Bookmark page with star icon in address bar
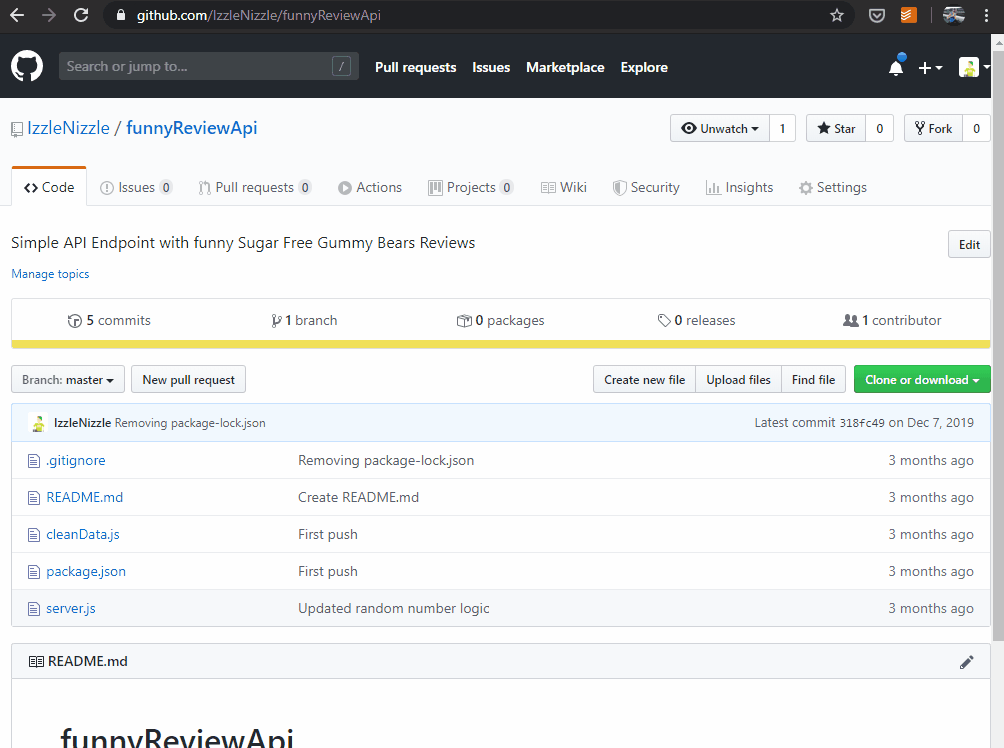The height and width of the screenshot is (748, 1004). click(836, 15)
